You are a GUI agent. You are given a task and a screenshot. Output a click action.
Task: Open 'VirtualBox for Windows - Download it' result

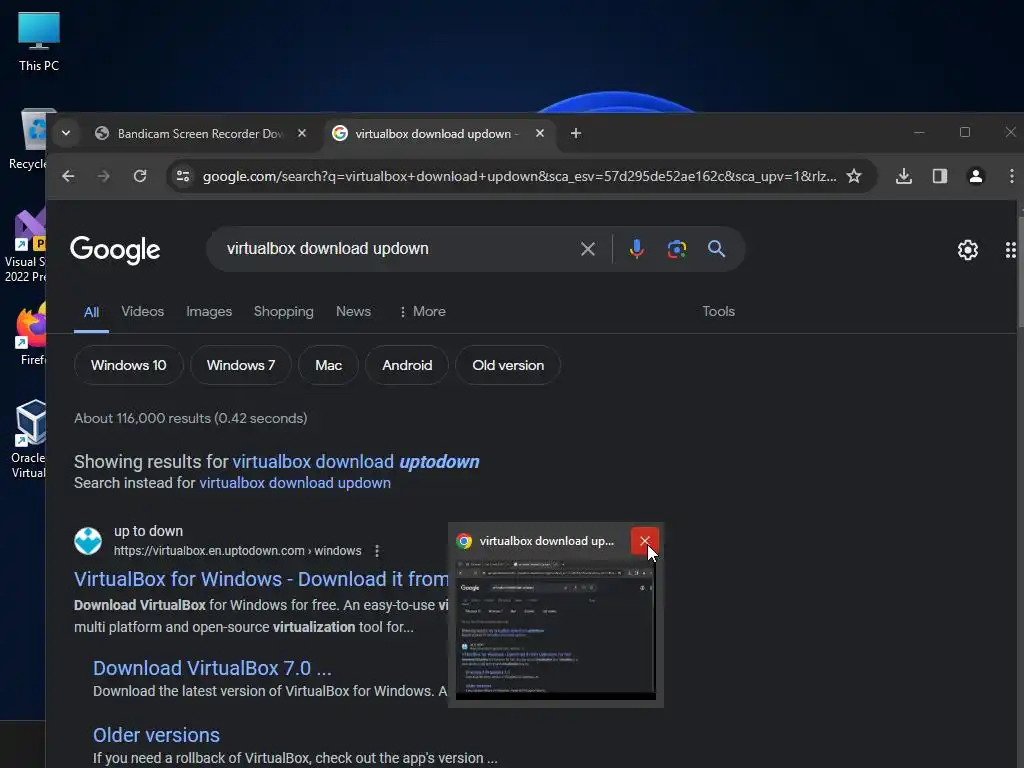click(261, 579)
